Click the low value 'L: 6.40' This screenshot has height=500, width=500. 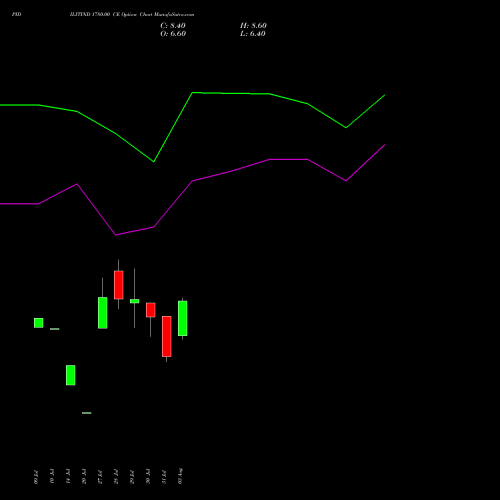(253, 34)
